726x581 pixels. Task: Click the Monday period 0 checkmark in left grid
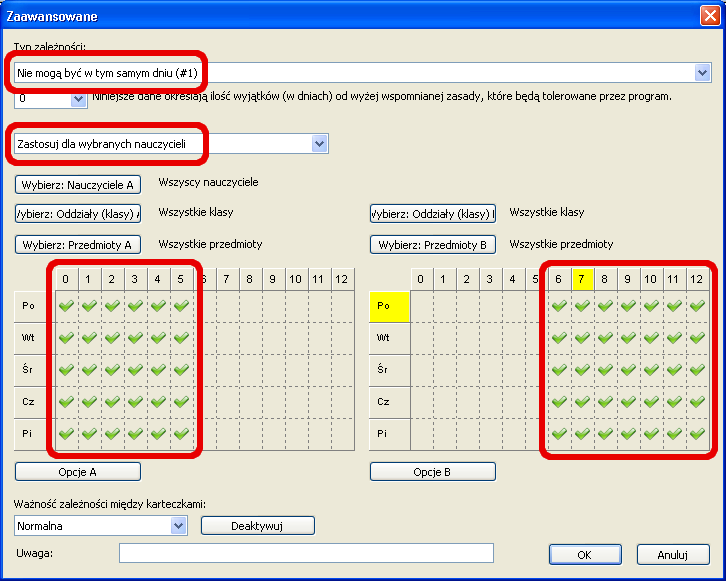click(66, 307)
